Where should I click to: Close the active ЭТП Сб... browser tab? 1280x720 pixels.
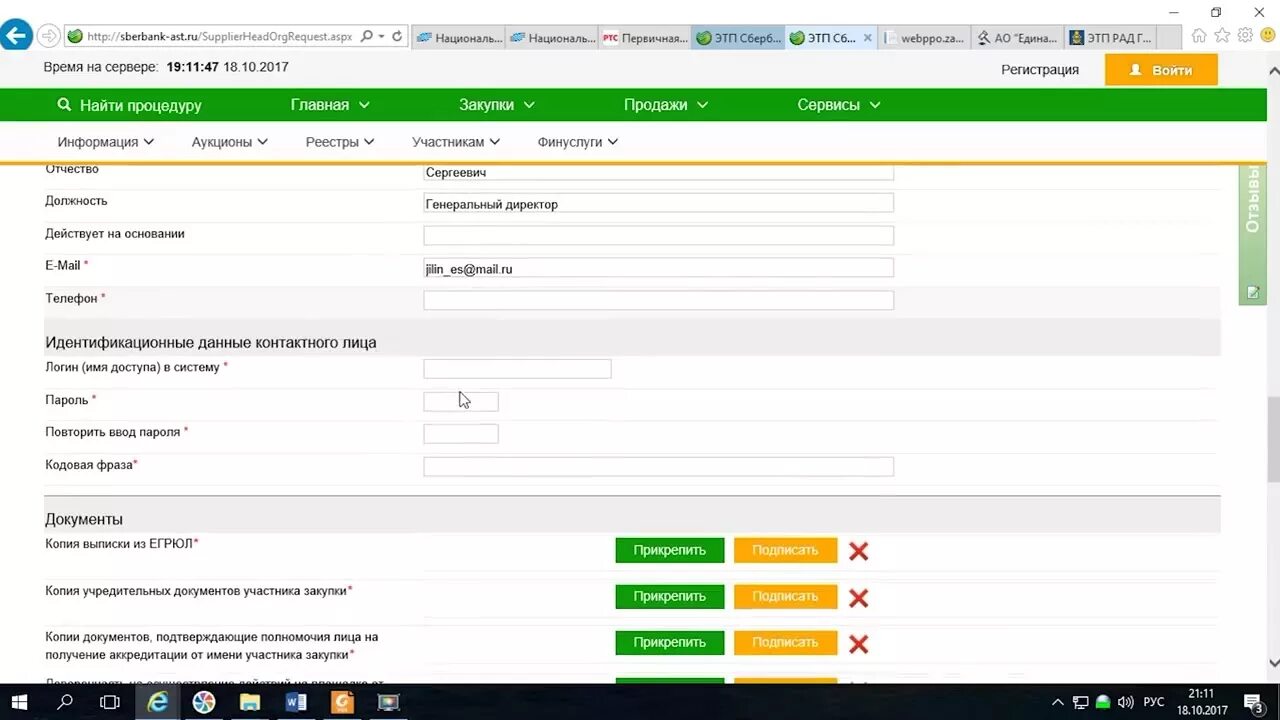867,38
